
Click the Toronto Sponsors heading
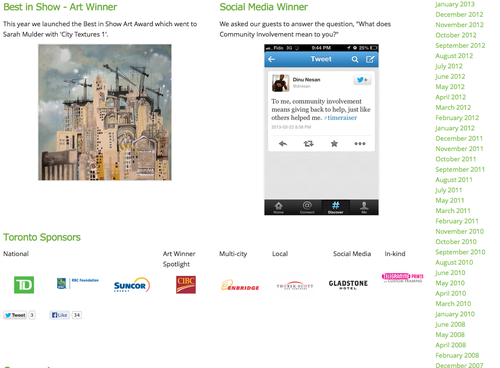pos(42,237)
